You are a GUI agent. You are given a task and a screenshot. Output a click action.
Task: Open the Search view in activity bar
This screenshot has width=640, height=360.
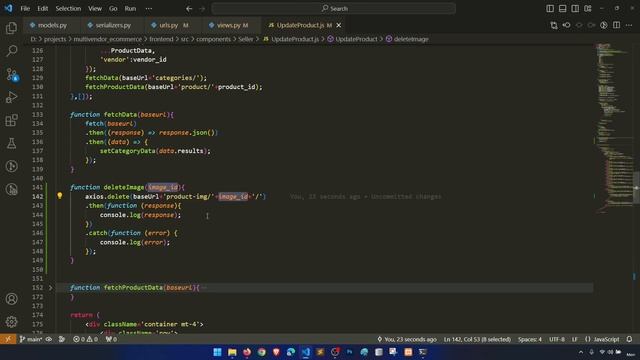pos(11,51)
